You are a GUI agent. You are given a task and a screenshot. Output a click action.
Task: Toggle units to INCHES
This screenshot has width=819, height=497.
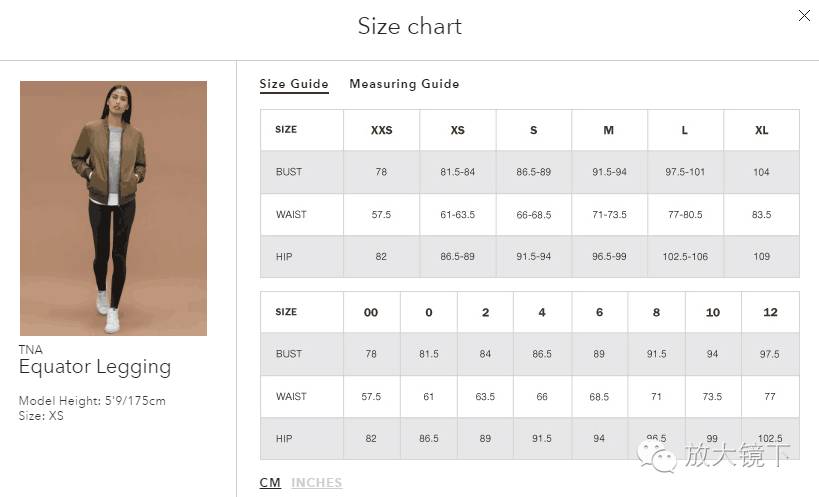click(x=317, y=482)
